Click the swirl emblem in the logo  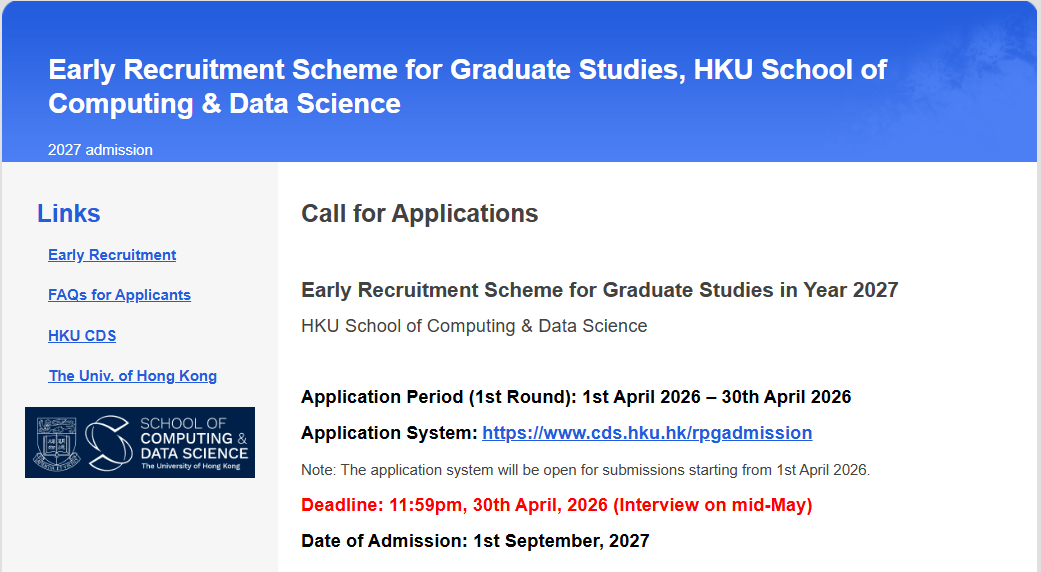coord(109,443)
